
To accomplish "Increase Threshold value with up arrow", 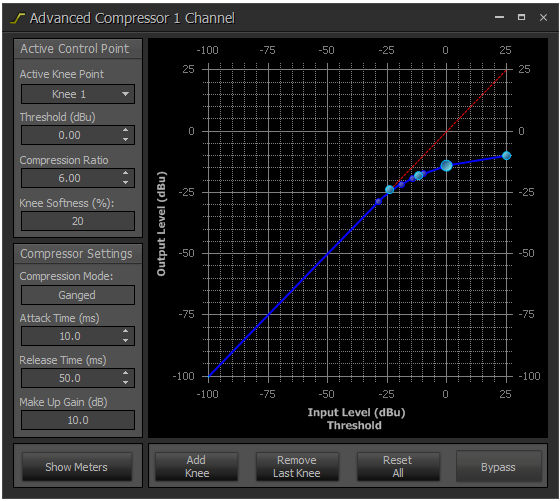I will point(125,130).
